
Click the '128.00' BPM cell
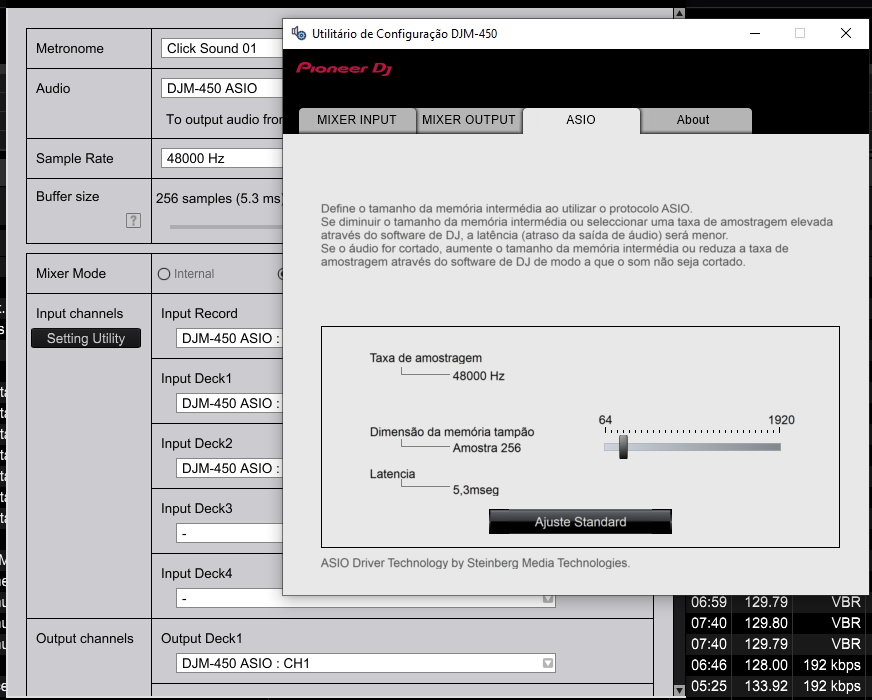766,665
